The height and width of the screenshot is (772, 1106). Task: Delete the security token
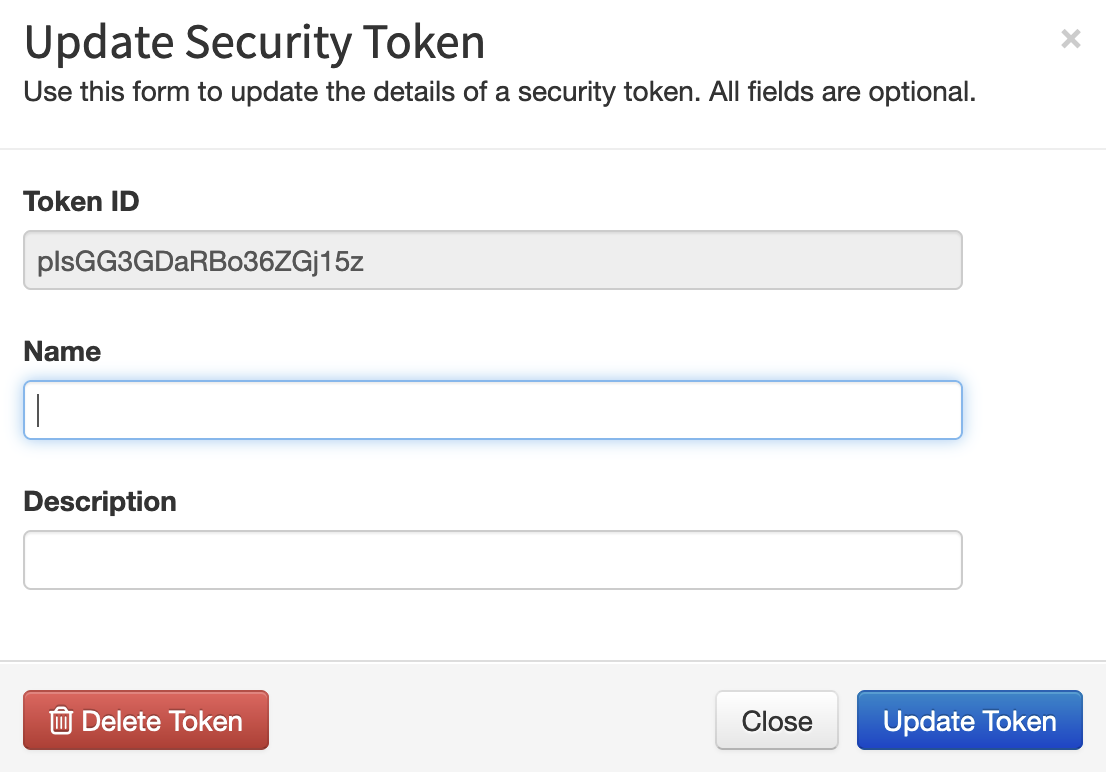pyautogui.click(x=146, y=720)
